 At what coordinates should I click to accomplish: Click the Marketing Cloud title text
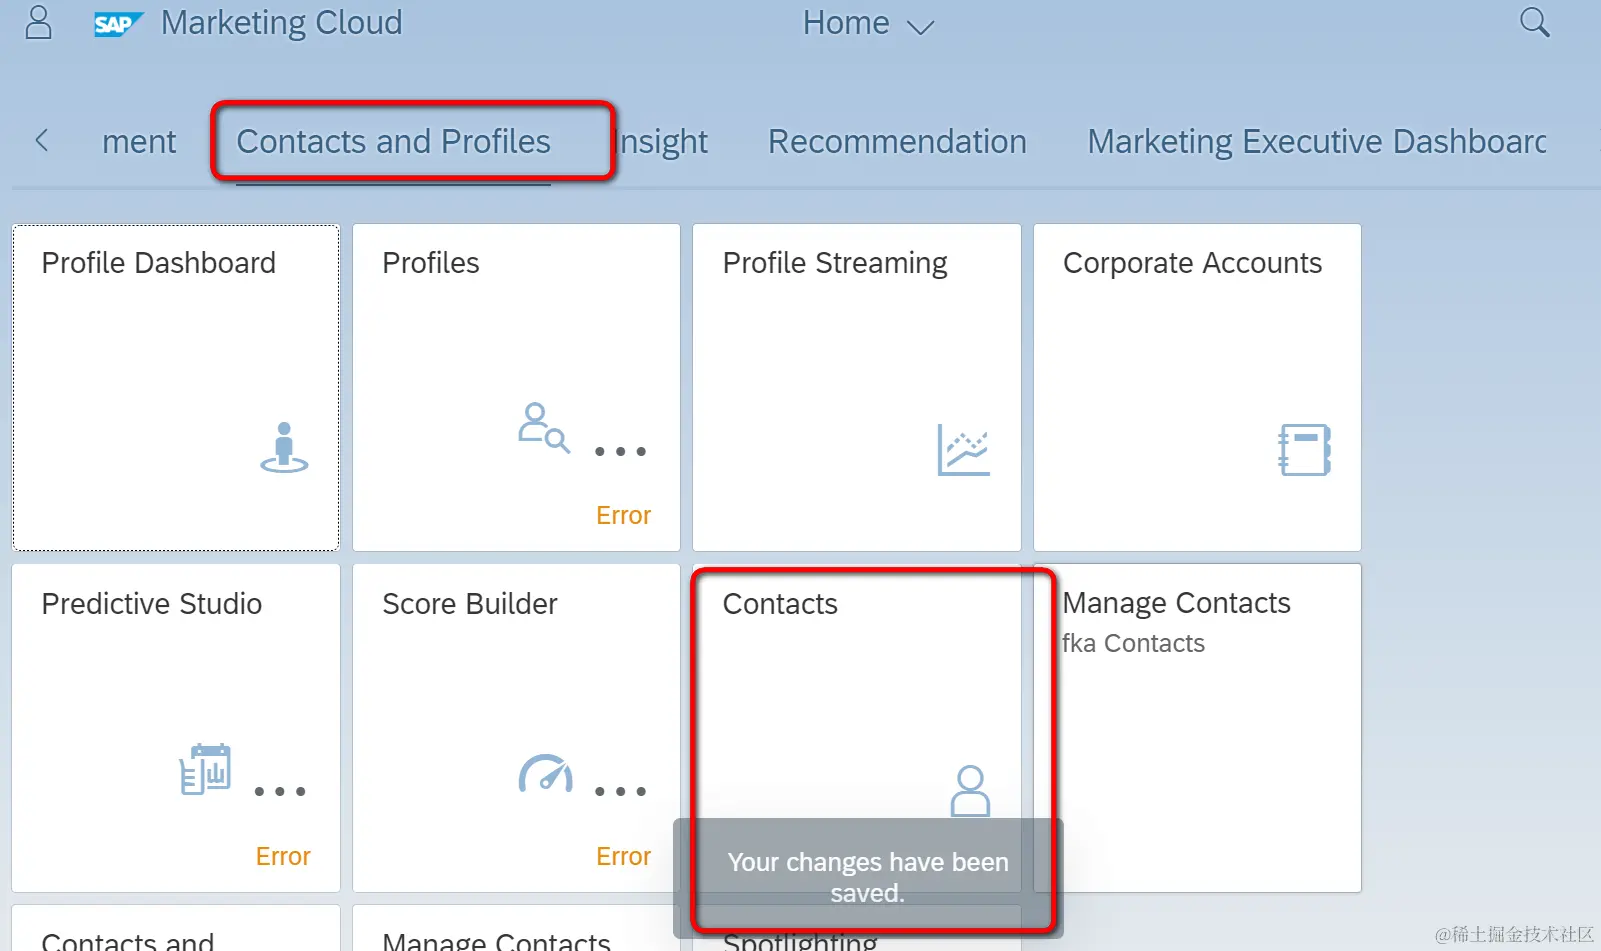click(282, 23)
